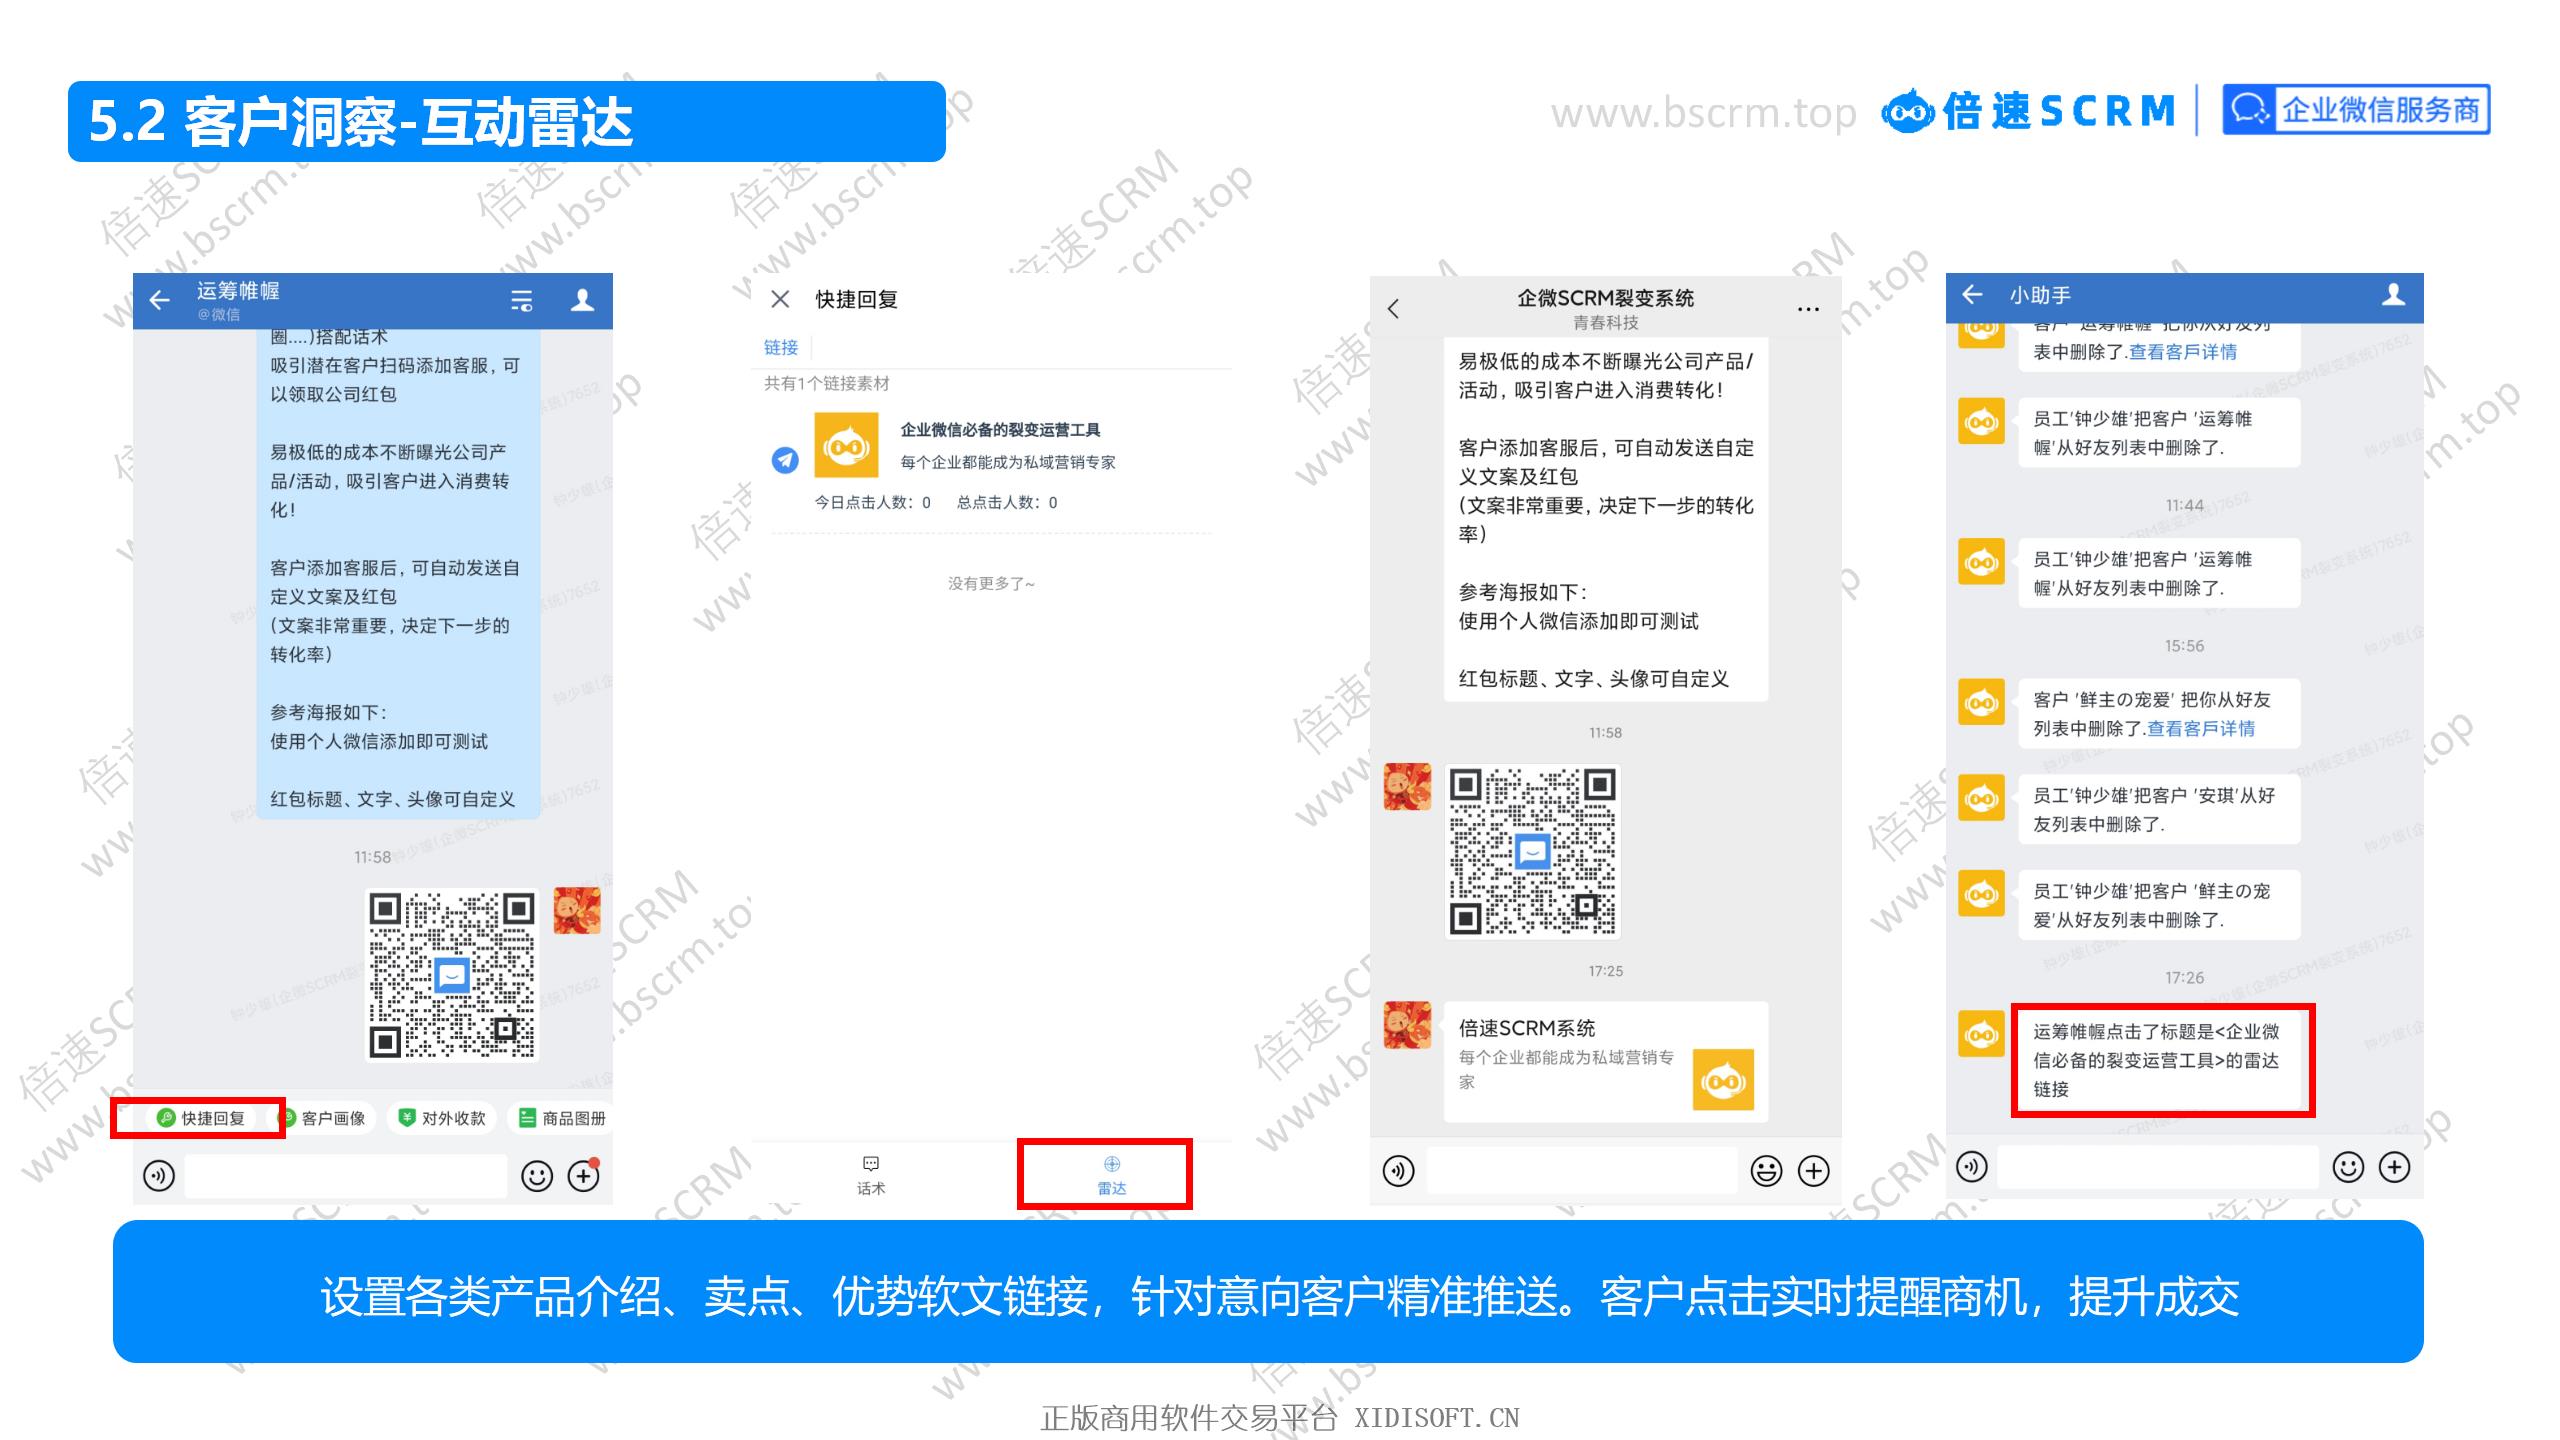Tap the yellow robot link thumbnail

846,445
